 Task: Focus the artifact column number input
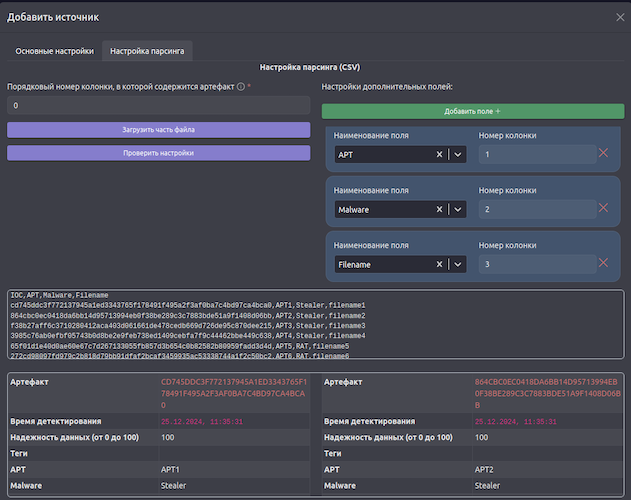tap(159, 105)
